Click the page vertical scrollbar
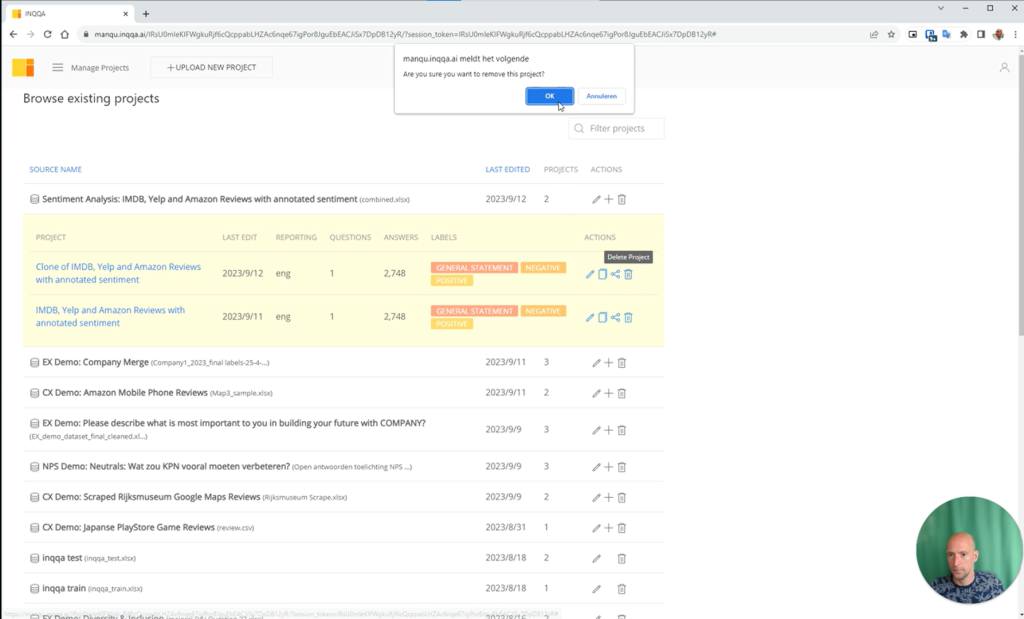 [1019, 196]
